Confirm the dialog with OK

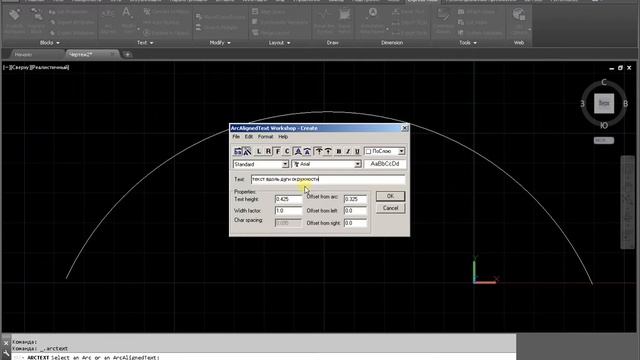click(x=390, y=196)
